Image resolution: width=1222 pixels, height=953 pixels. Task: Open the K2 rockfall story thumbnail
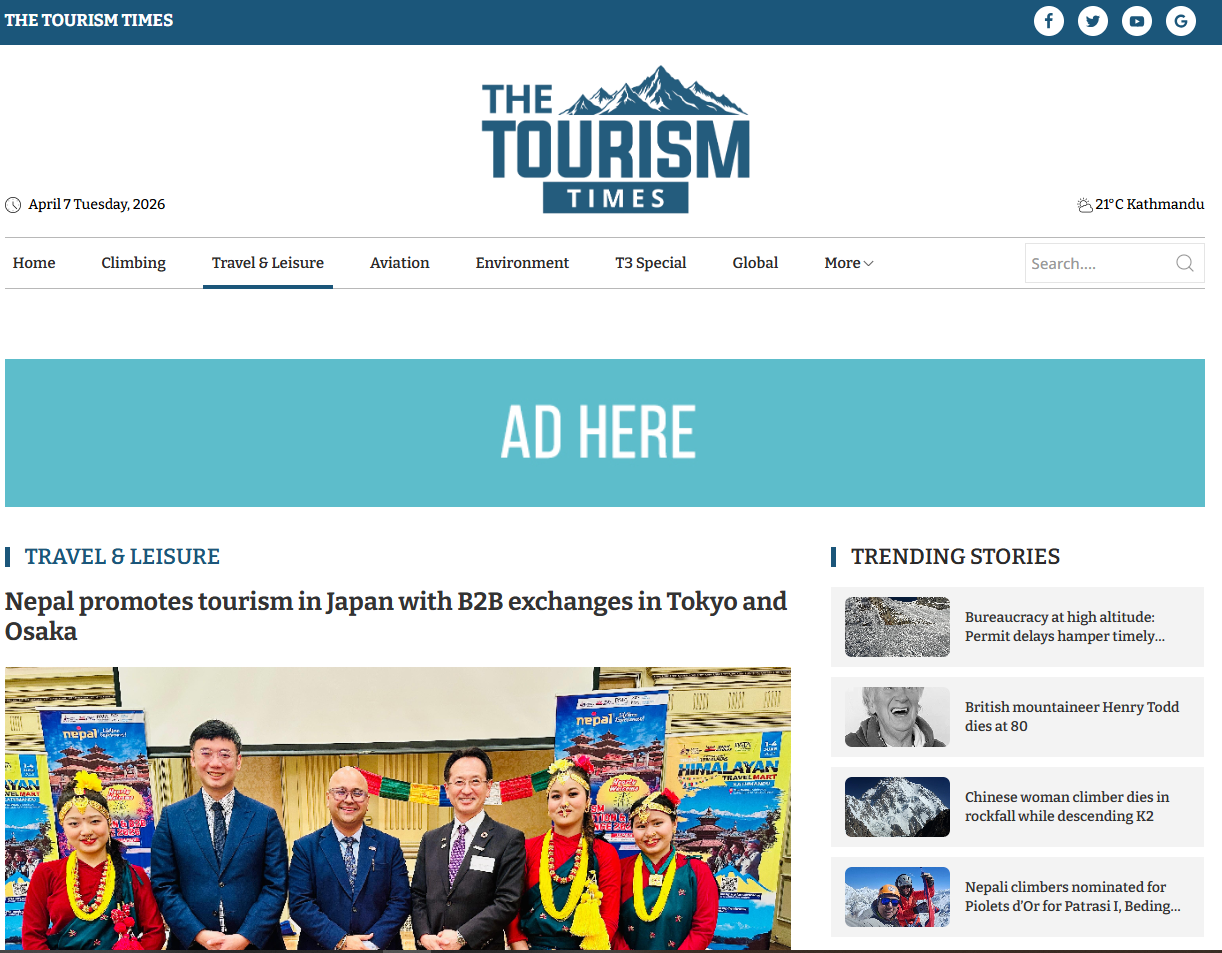897,807
